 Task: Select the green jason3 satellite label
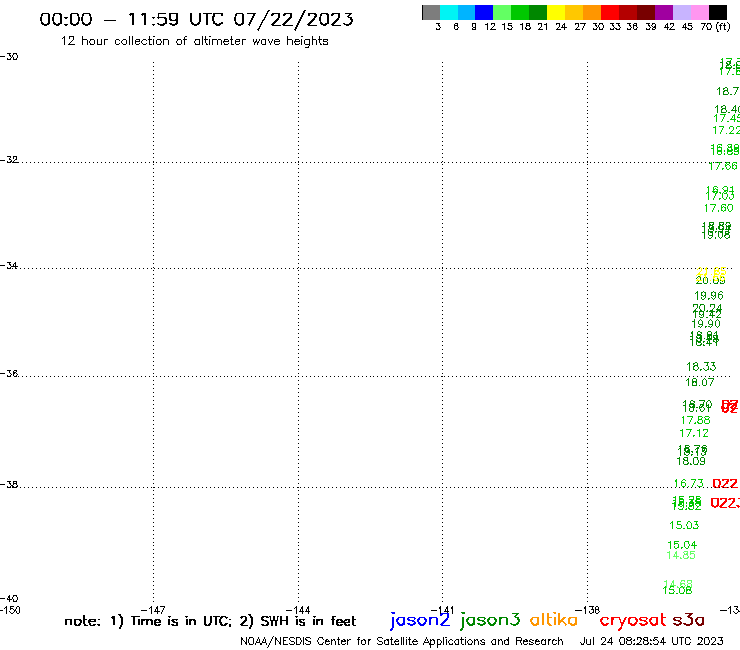tap(490, 620)
